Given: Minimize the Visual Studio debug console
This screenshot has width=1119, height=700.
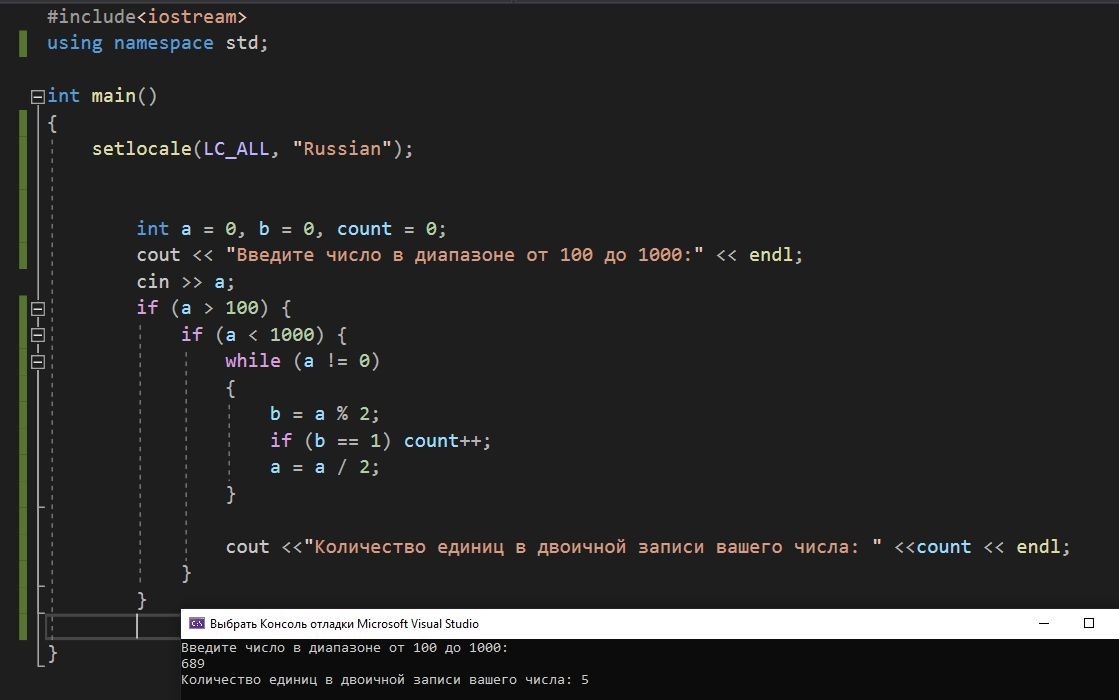Looking at the screenshot, I should pyautogui.click(x=1044, y=624).
